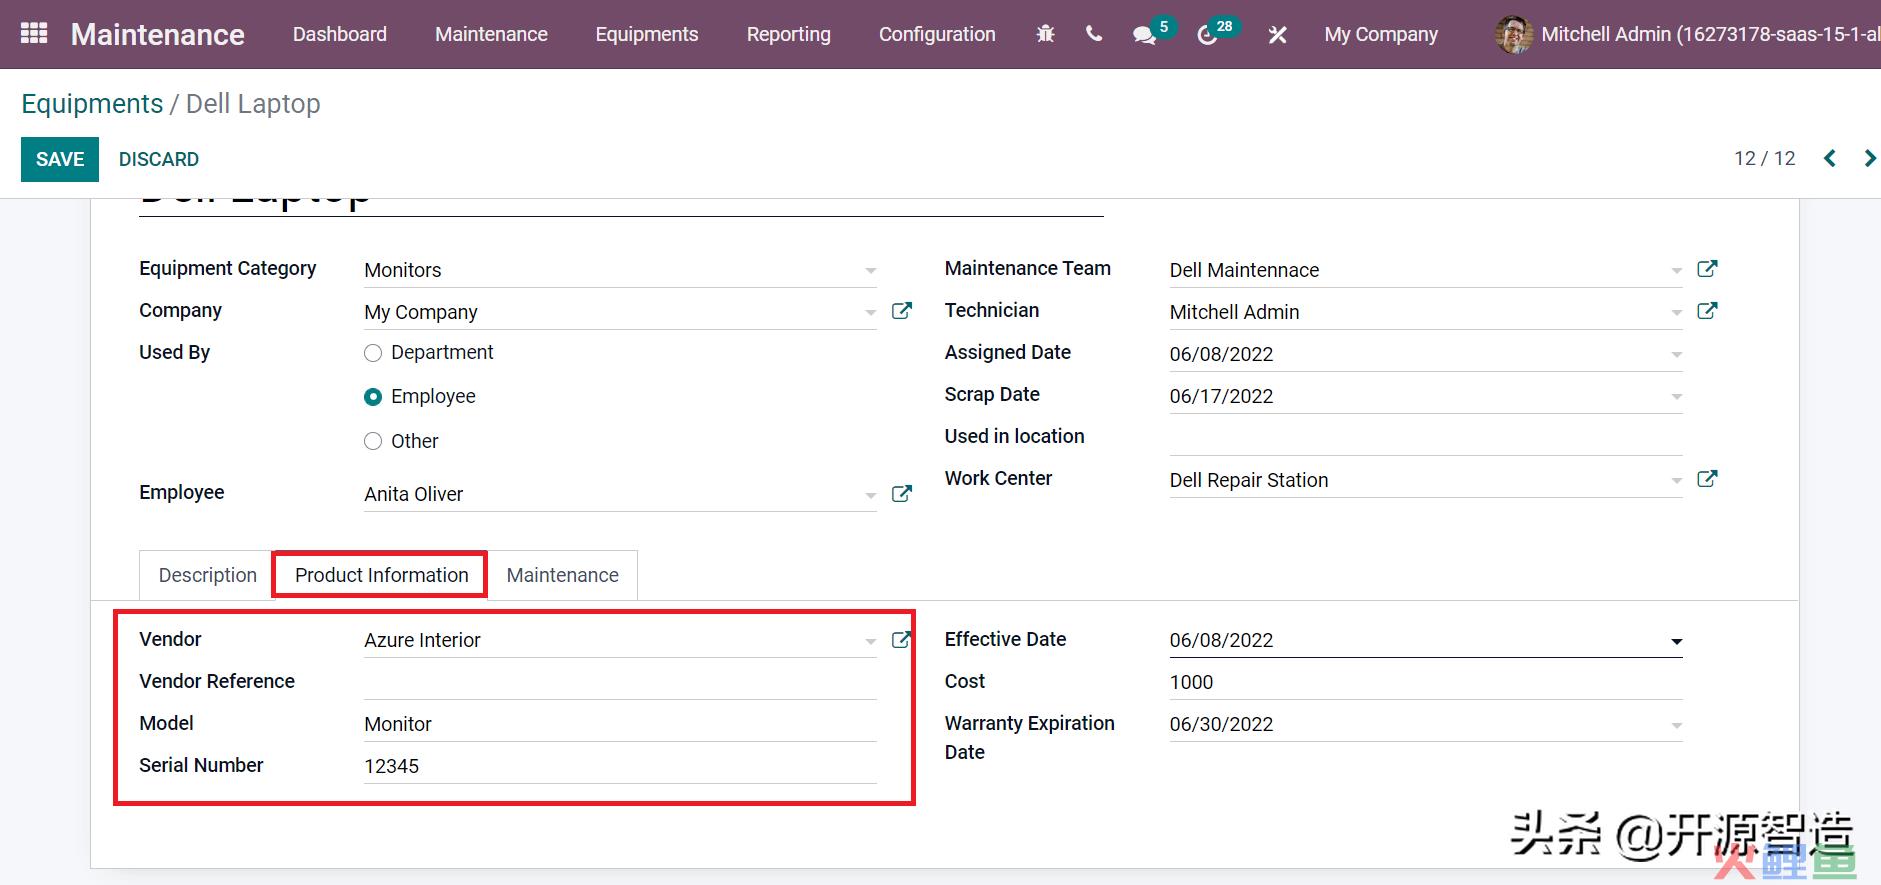Switch to the Maintenance form tab
Screen dimensions: 1881x885
click(562, 575)
